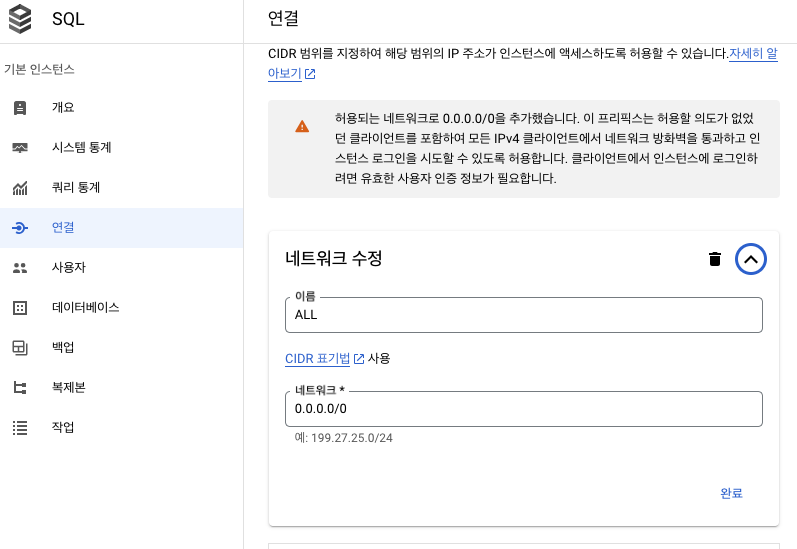Click the 쿼리 통계 chart icon

pyautogui.click(x=20, y=188)
